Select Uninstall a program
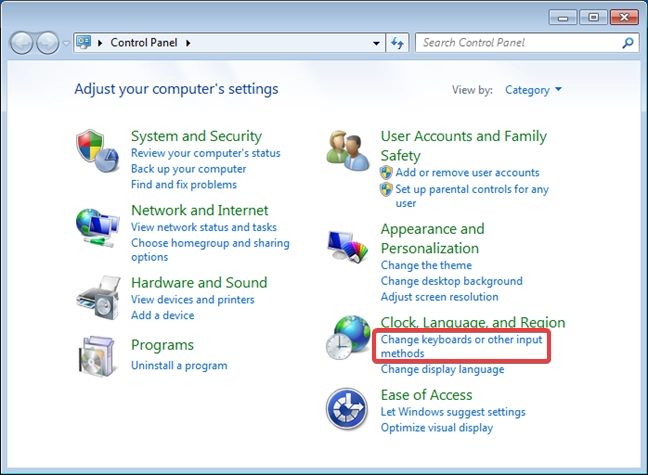The image size is (648, 475). 179,365
